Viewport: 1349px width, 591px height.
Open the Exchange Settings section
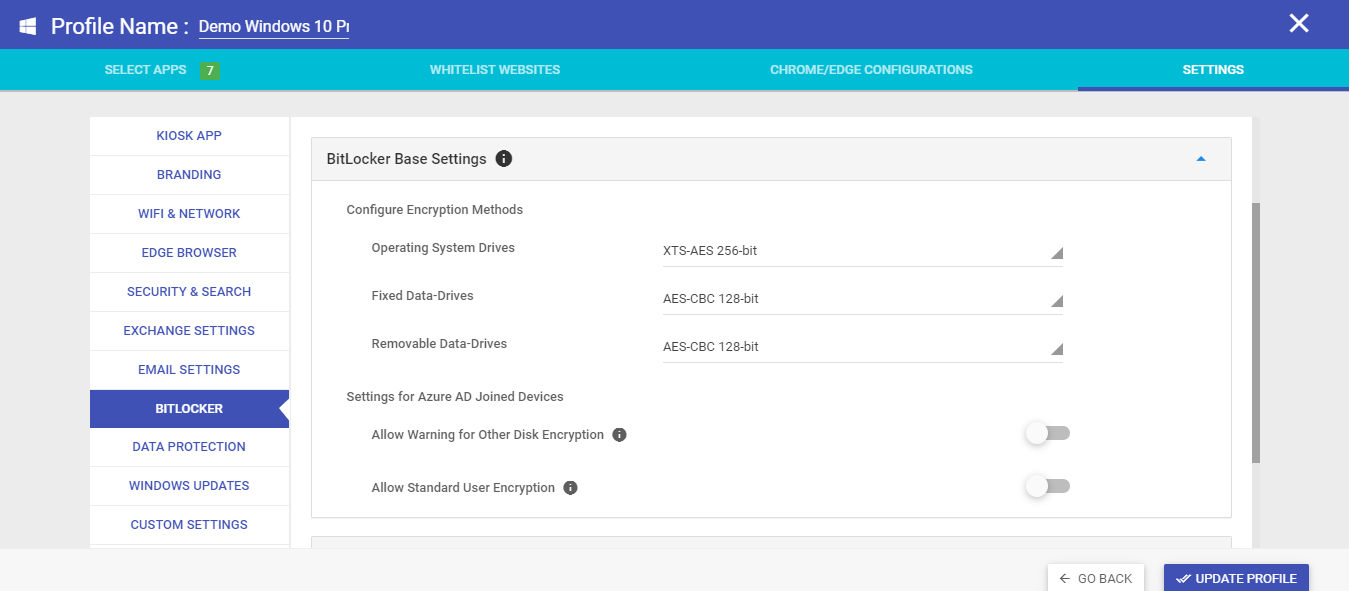(189, 331)
